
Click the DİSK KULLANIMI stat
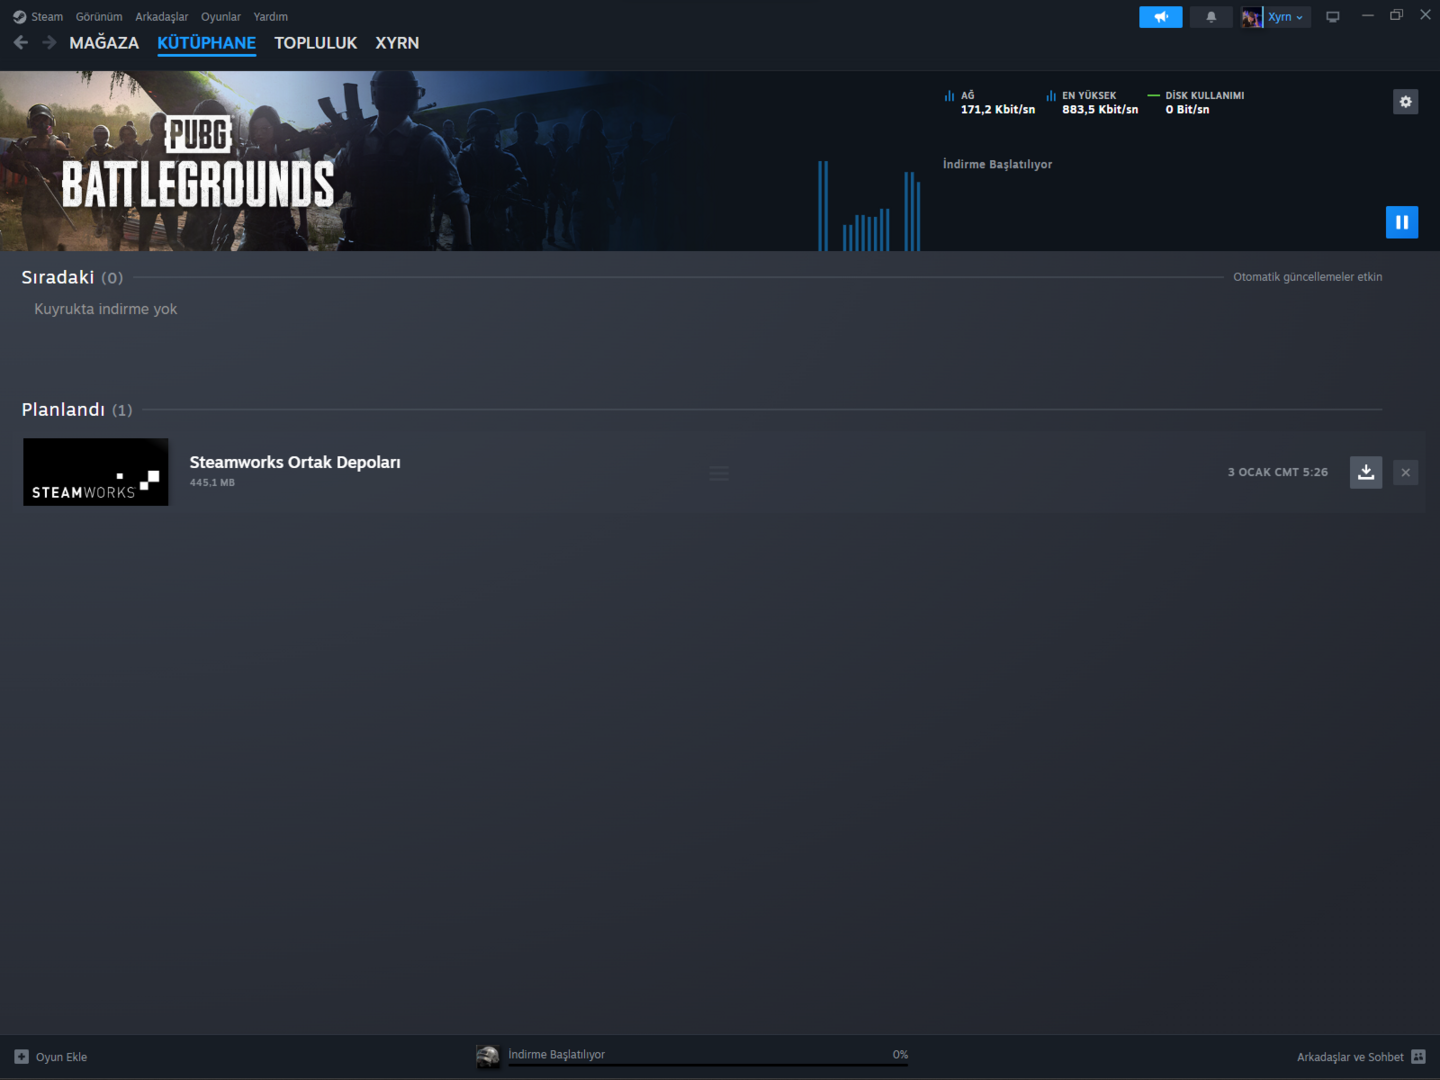coord(1196,103)
